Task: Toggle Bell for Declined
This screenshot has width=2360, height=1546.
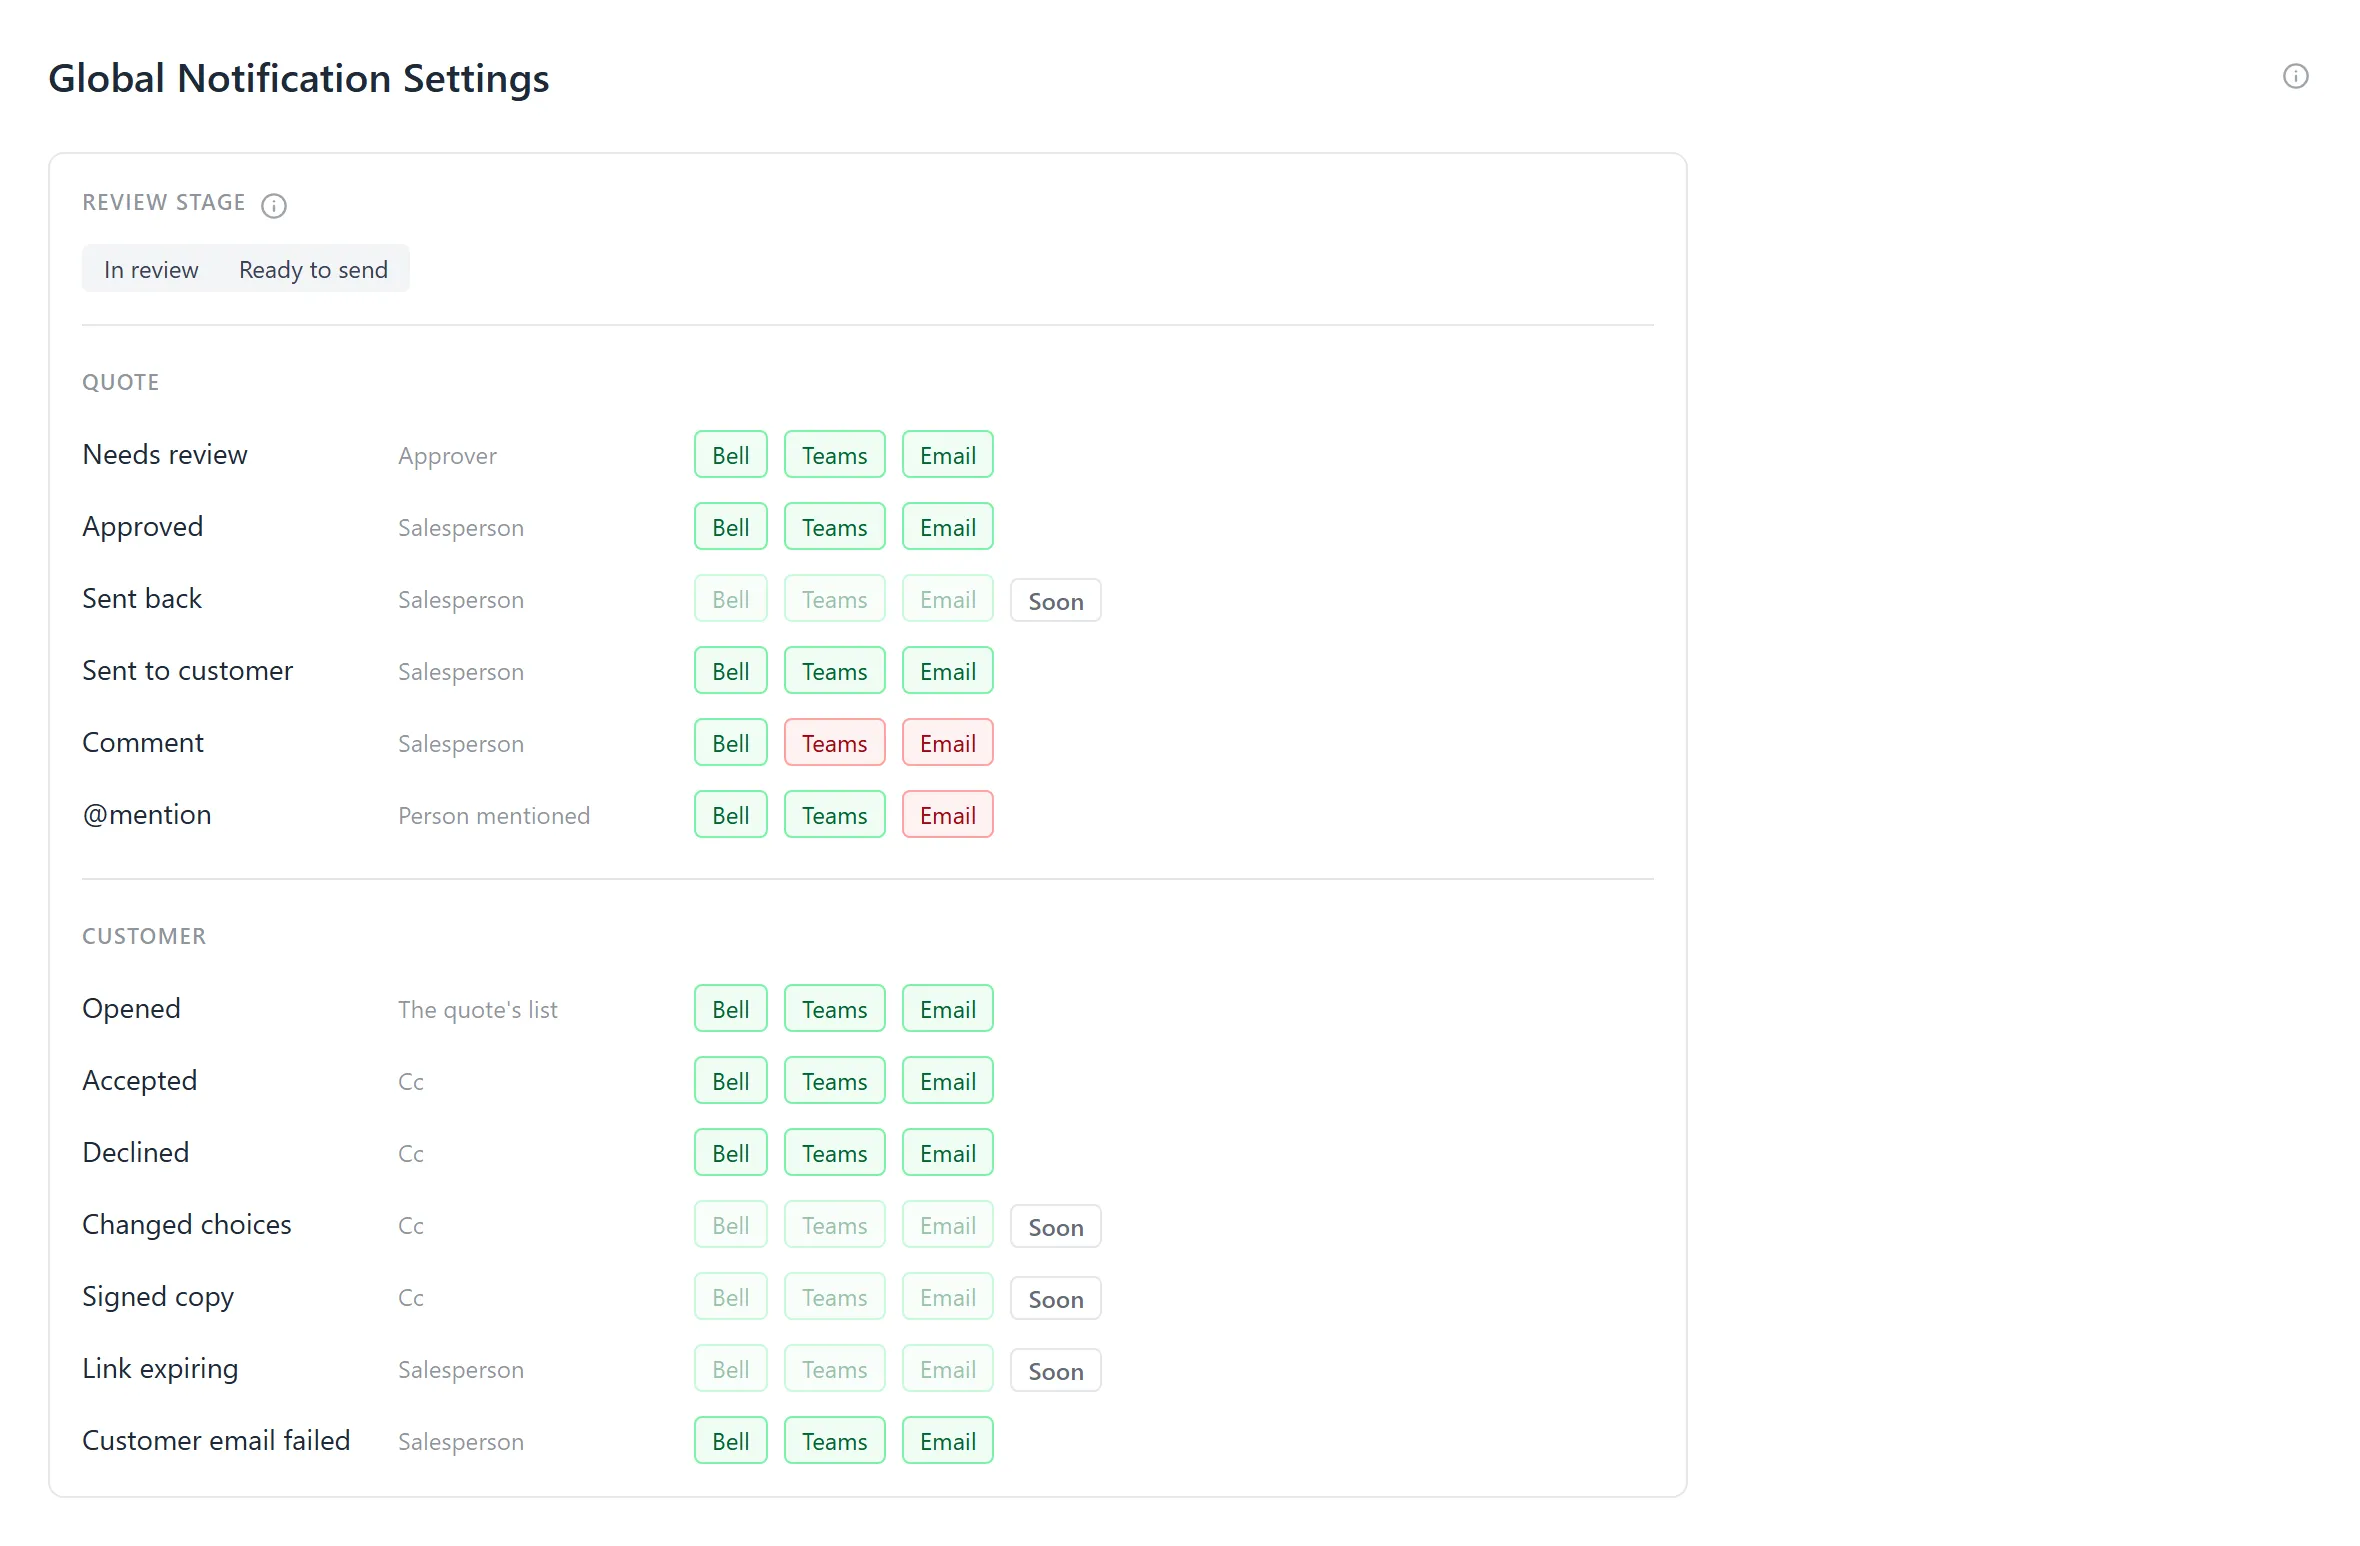Action: coord(731,1153)
